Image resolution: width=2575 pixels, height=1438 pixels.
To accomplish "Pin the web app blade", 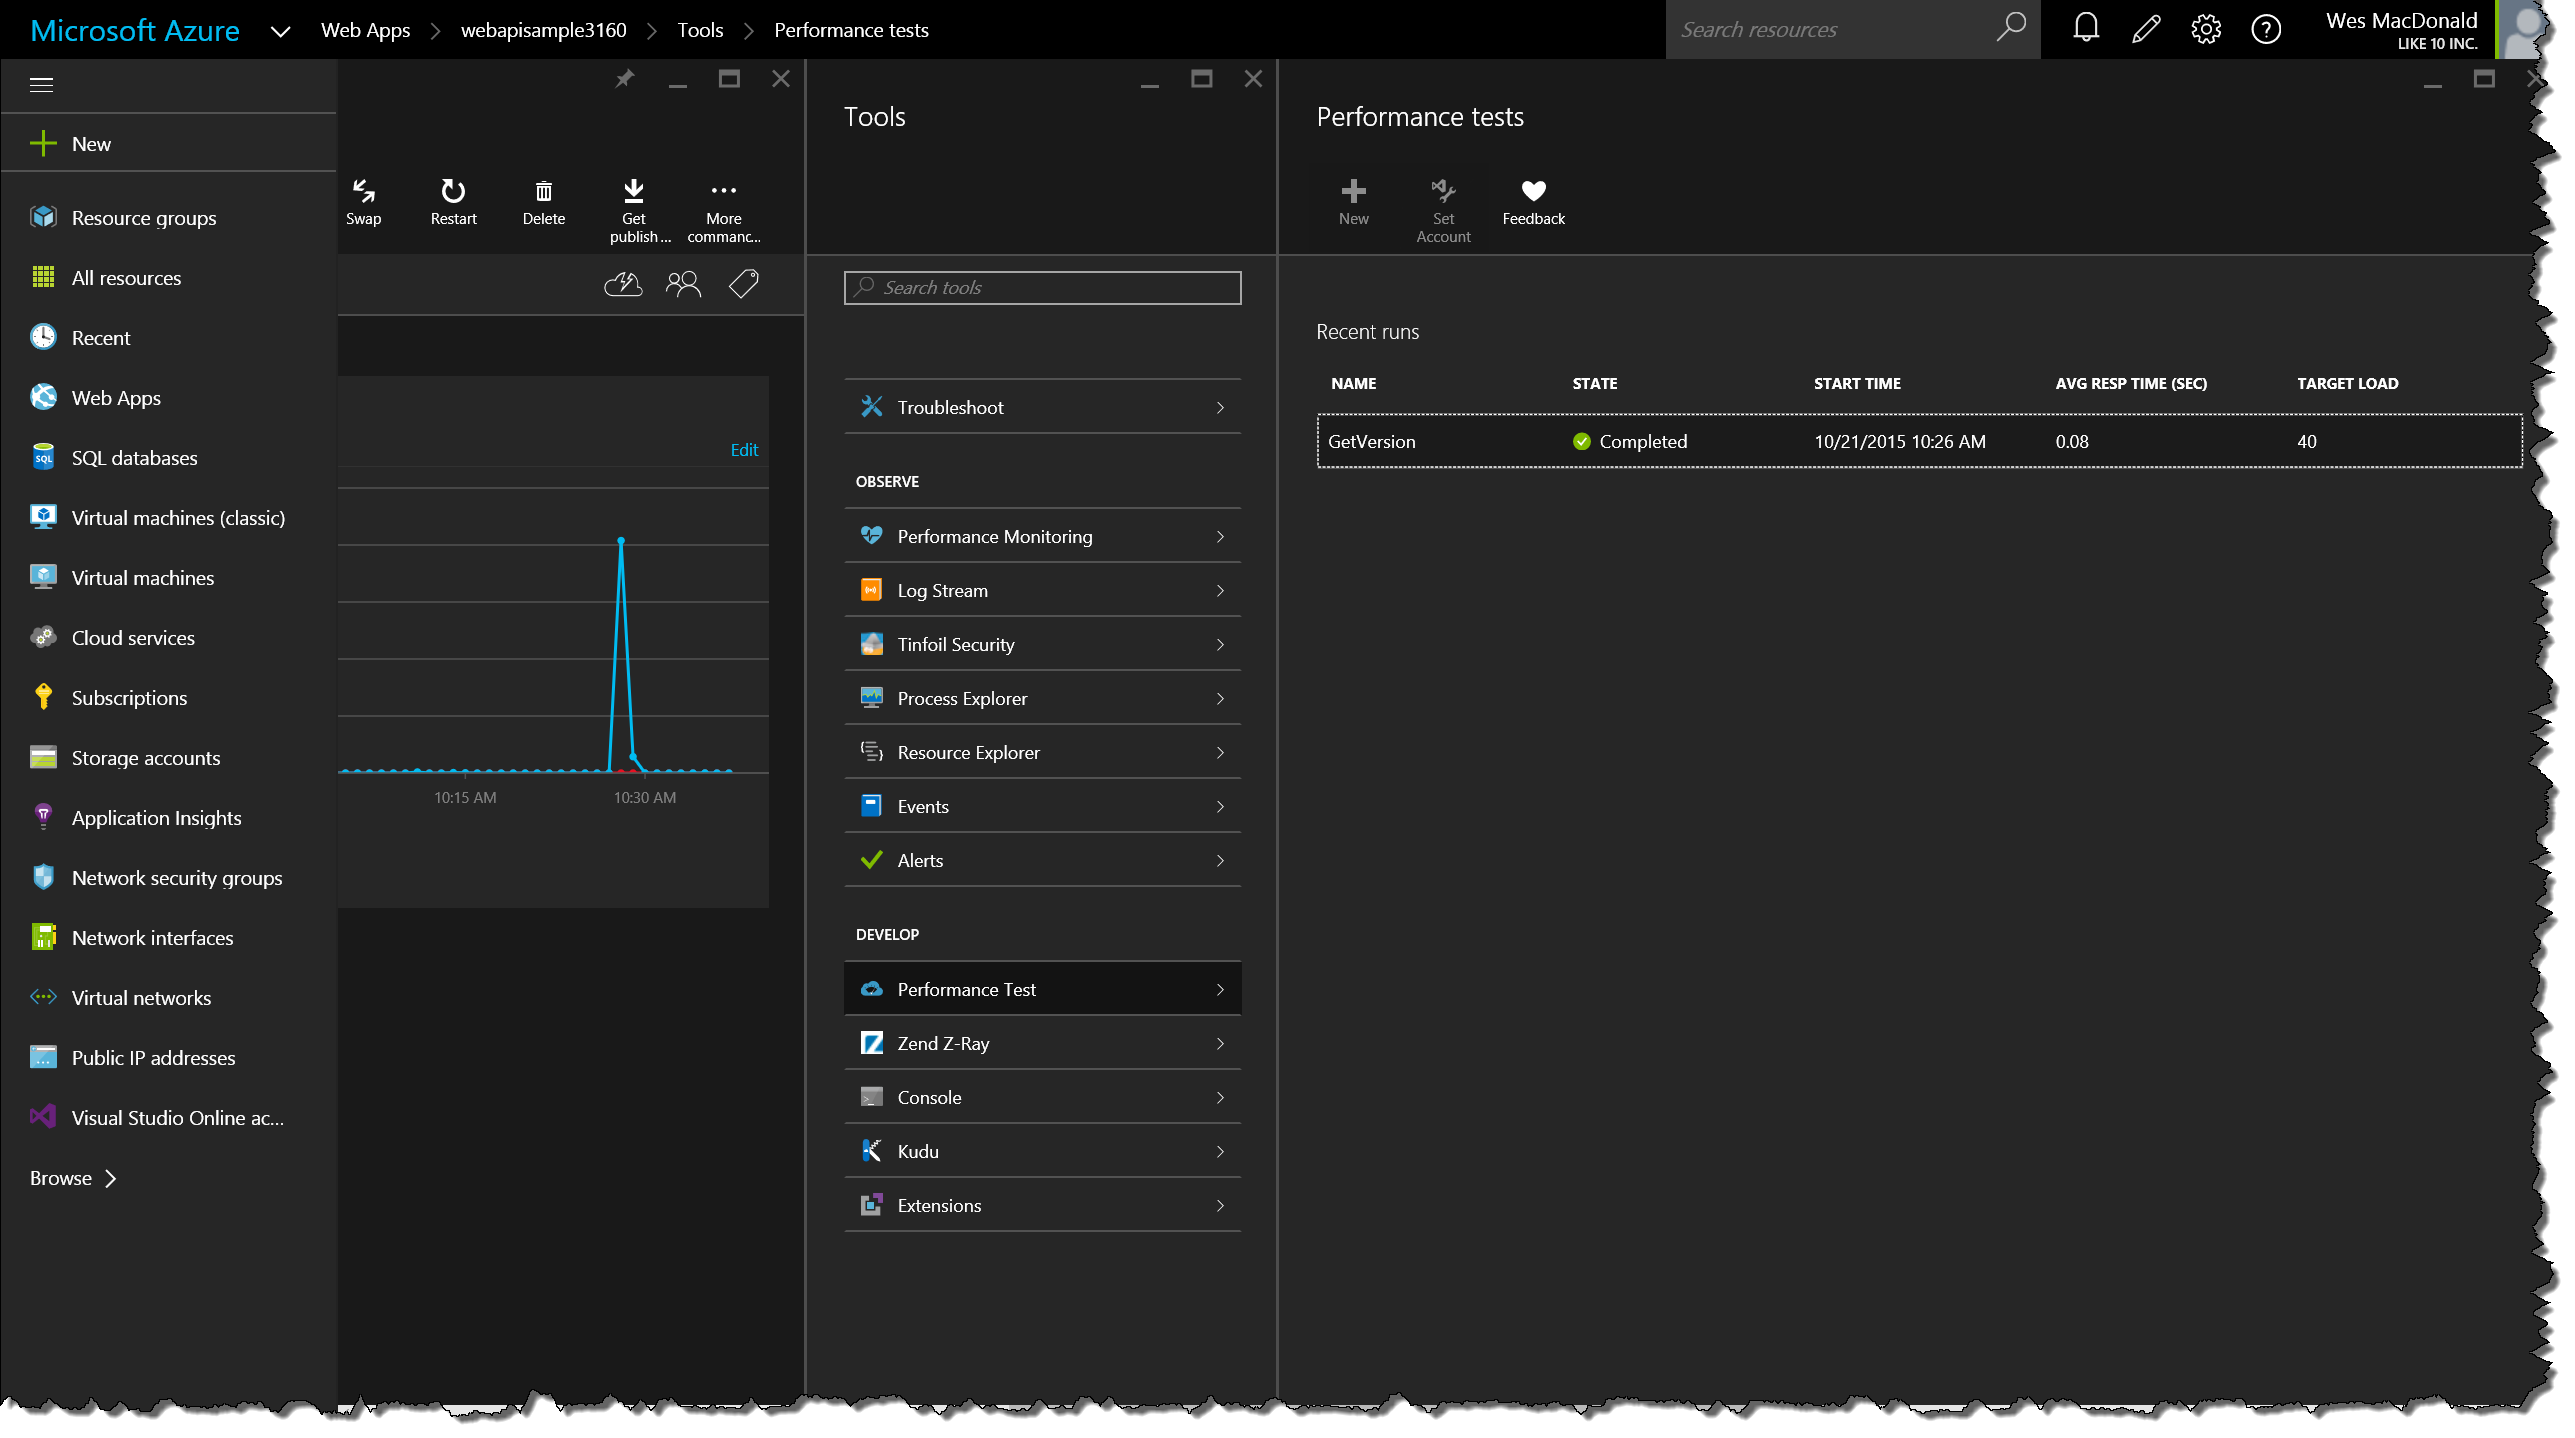I will point(625,79).
